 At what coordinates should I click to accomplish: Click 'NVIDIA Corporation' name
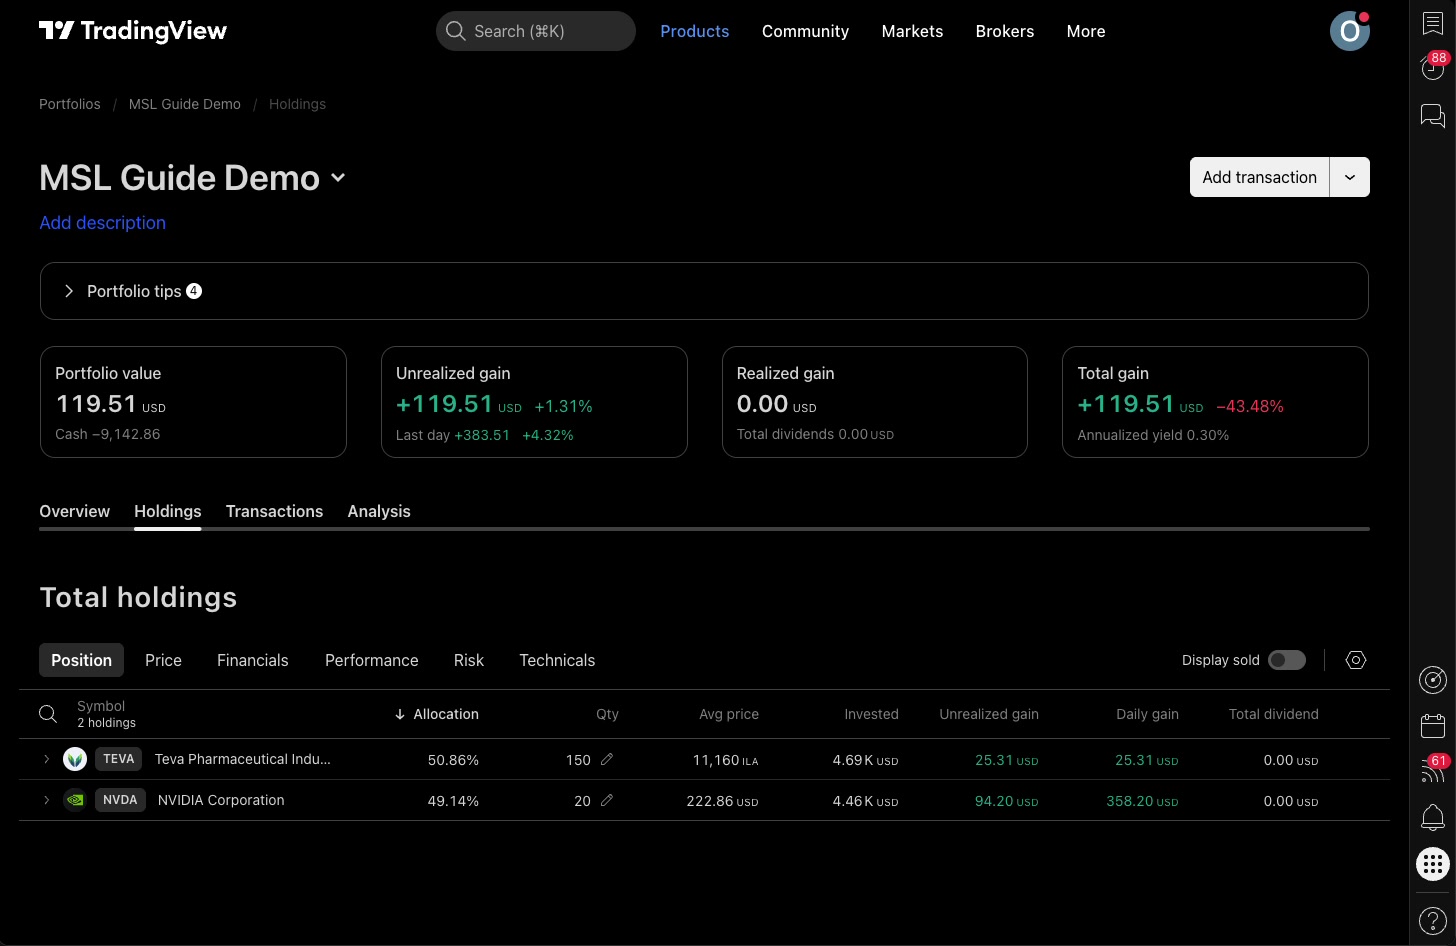pyautogui.click(x=221, y=800)
